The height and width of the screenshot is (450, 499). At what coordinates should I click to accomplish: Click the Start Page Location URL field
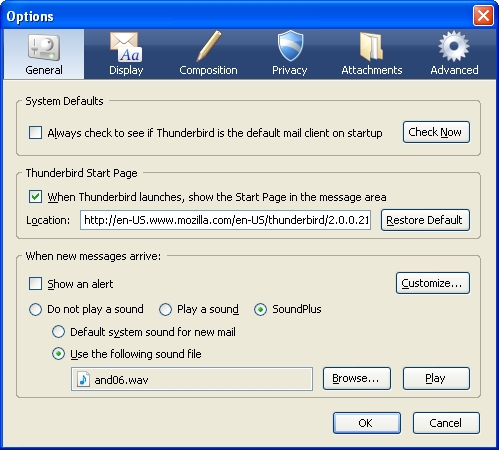(x=225, y=220)
